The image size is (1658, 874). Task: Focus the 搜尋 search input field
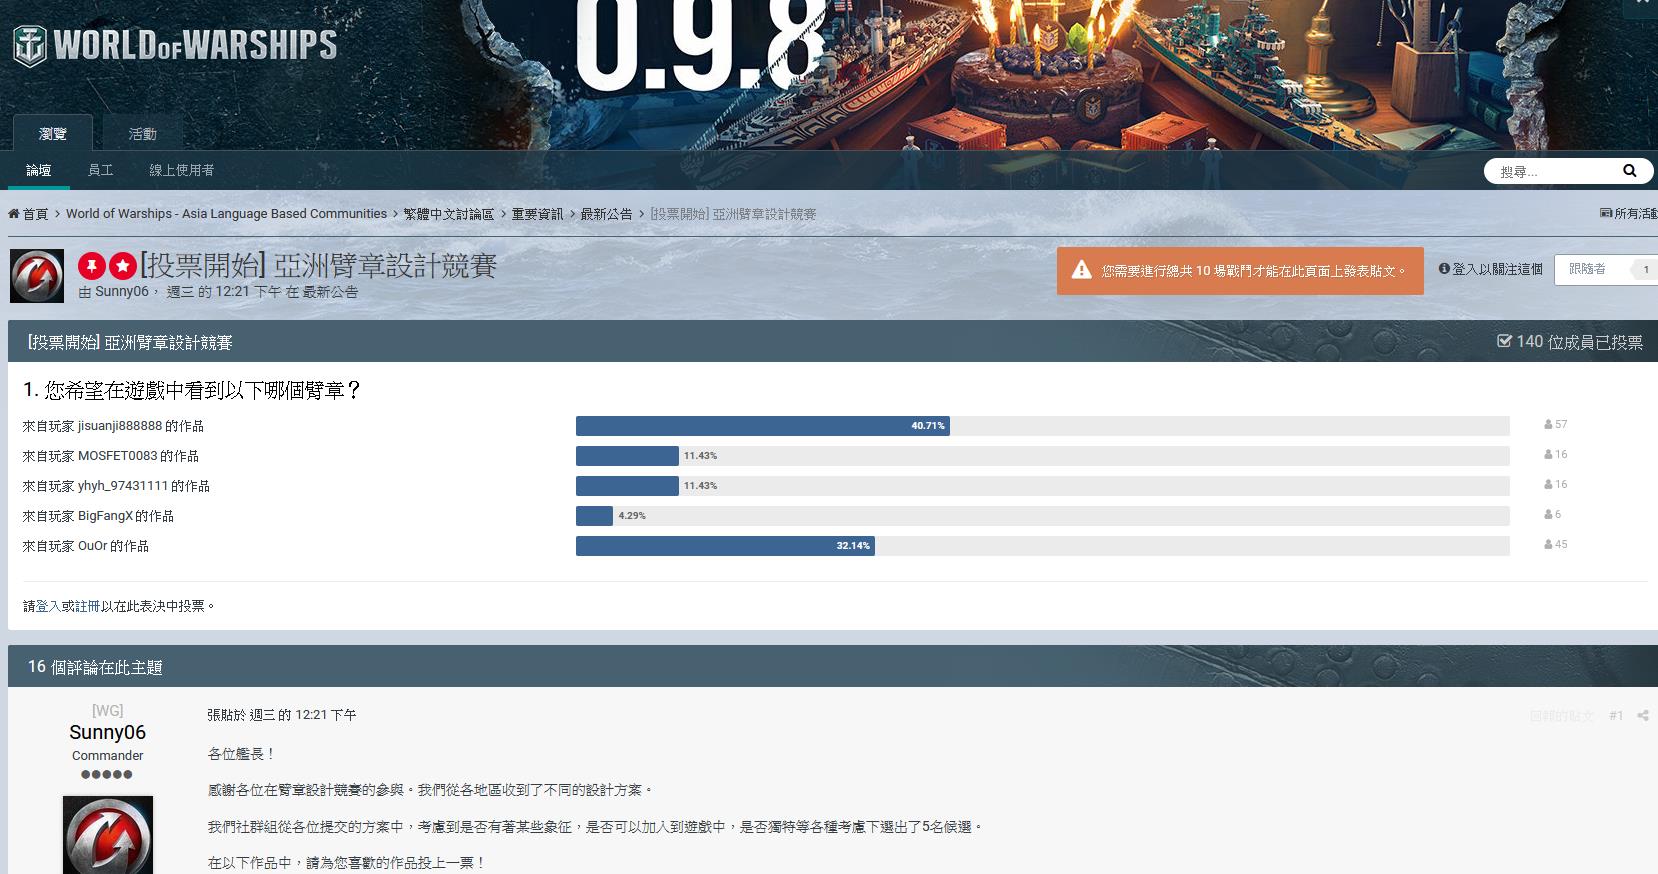(x=1552, y=172)
